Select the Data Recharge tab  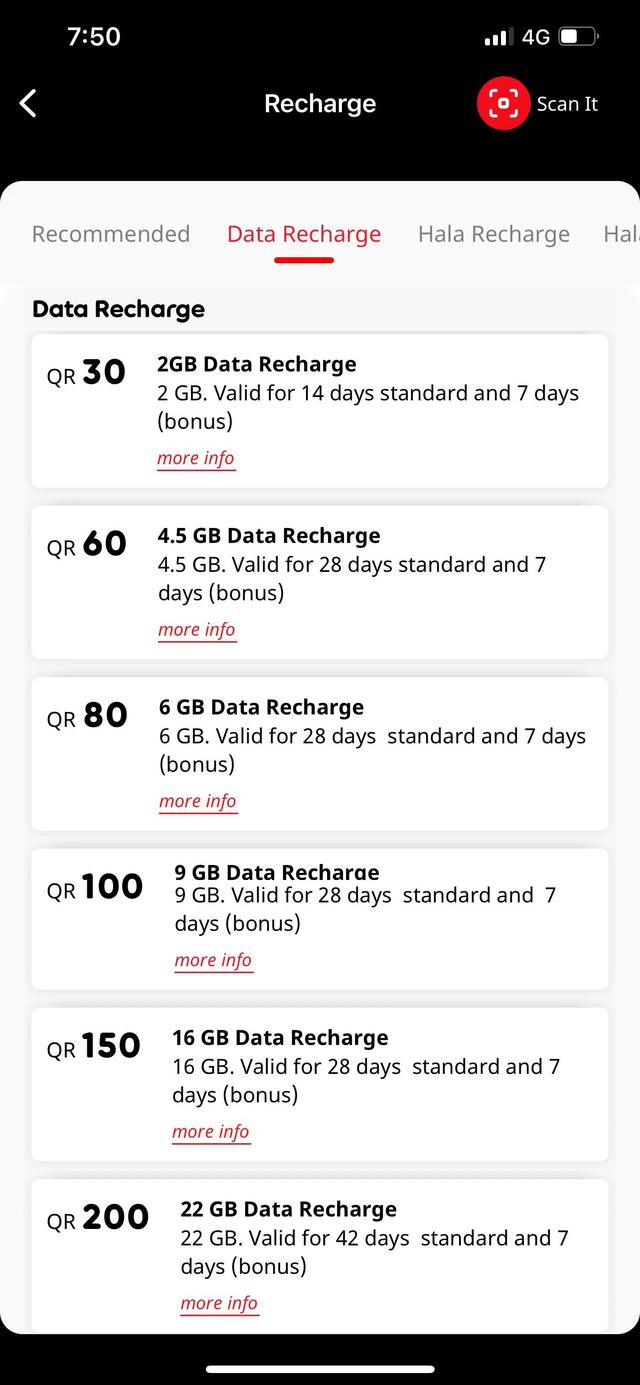coord(304,234)
